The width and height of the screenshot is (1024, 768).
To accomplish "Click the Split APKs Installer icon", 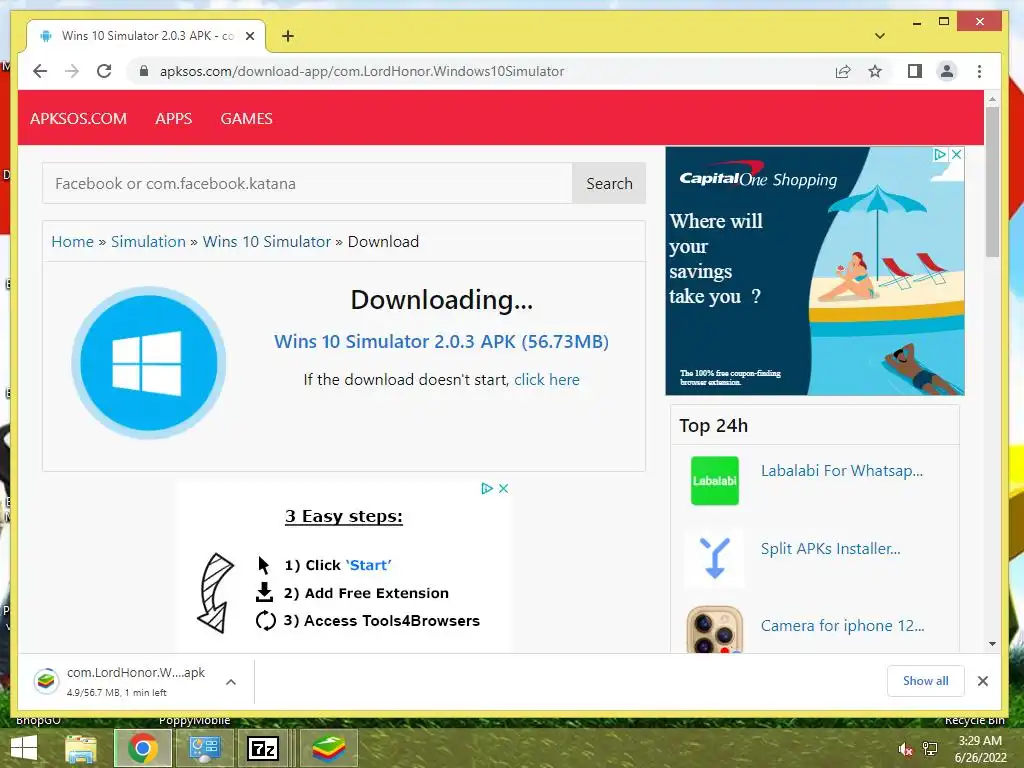I will tap(714, 558).
